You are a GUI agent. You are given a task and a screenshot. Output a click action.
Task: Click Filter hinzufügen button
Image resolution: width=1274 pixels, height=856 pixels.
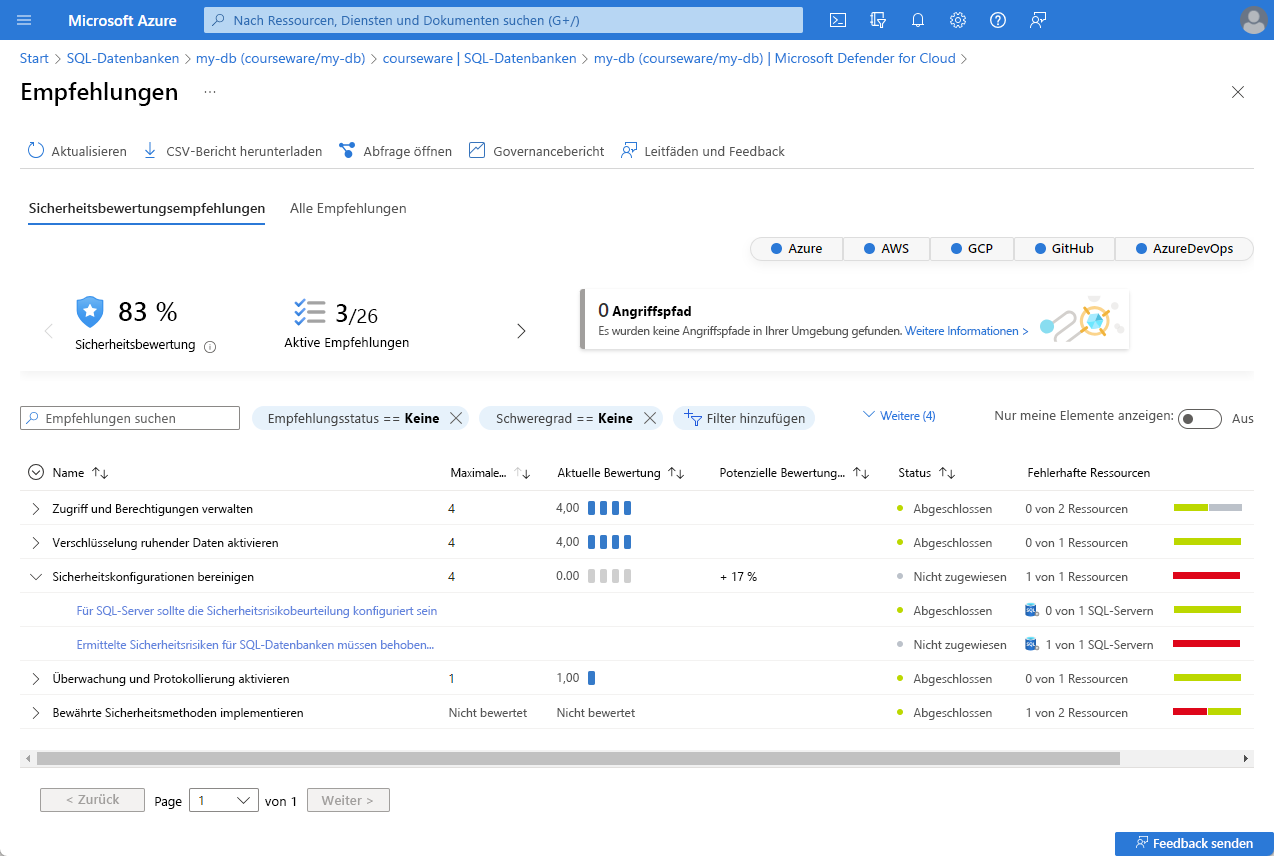[x=744, y=418]
